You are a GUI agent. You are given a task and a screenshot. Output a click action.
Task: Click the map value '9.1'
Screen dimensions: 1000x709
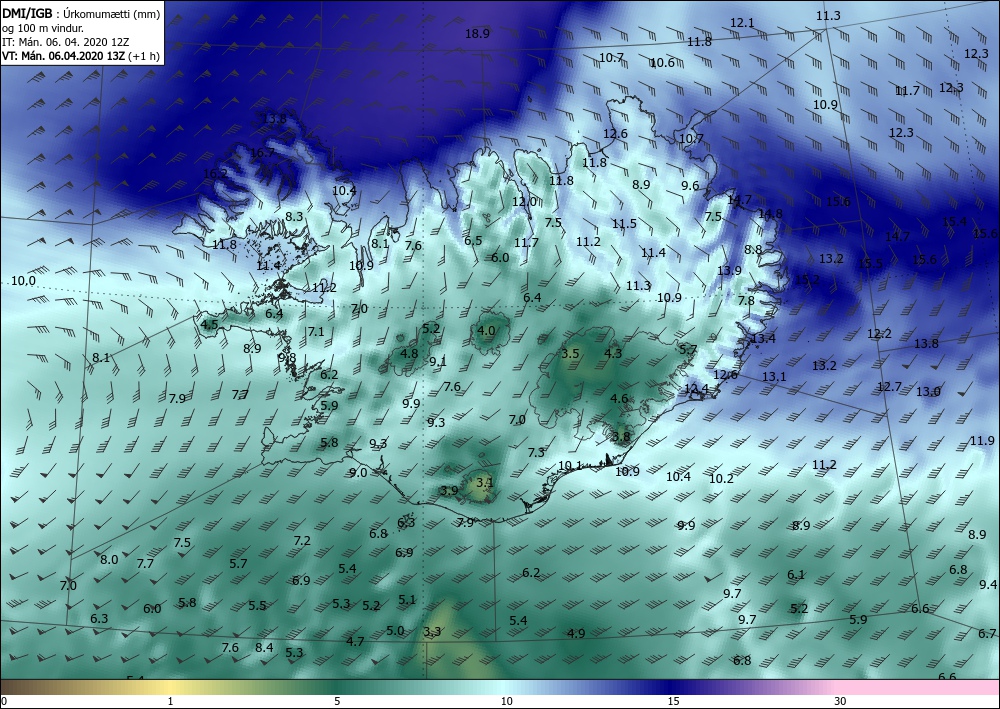pyautogui.click(x=438, y=362)
